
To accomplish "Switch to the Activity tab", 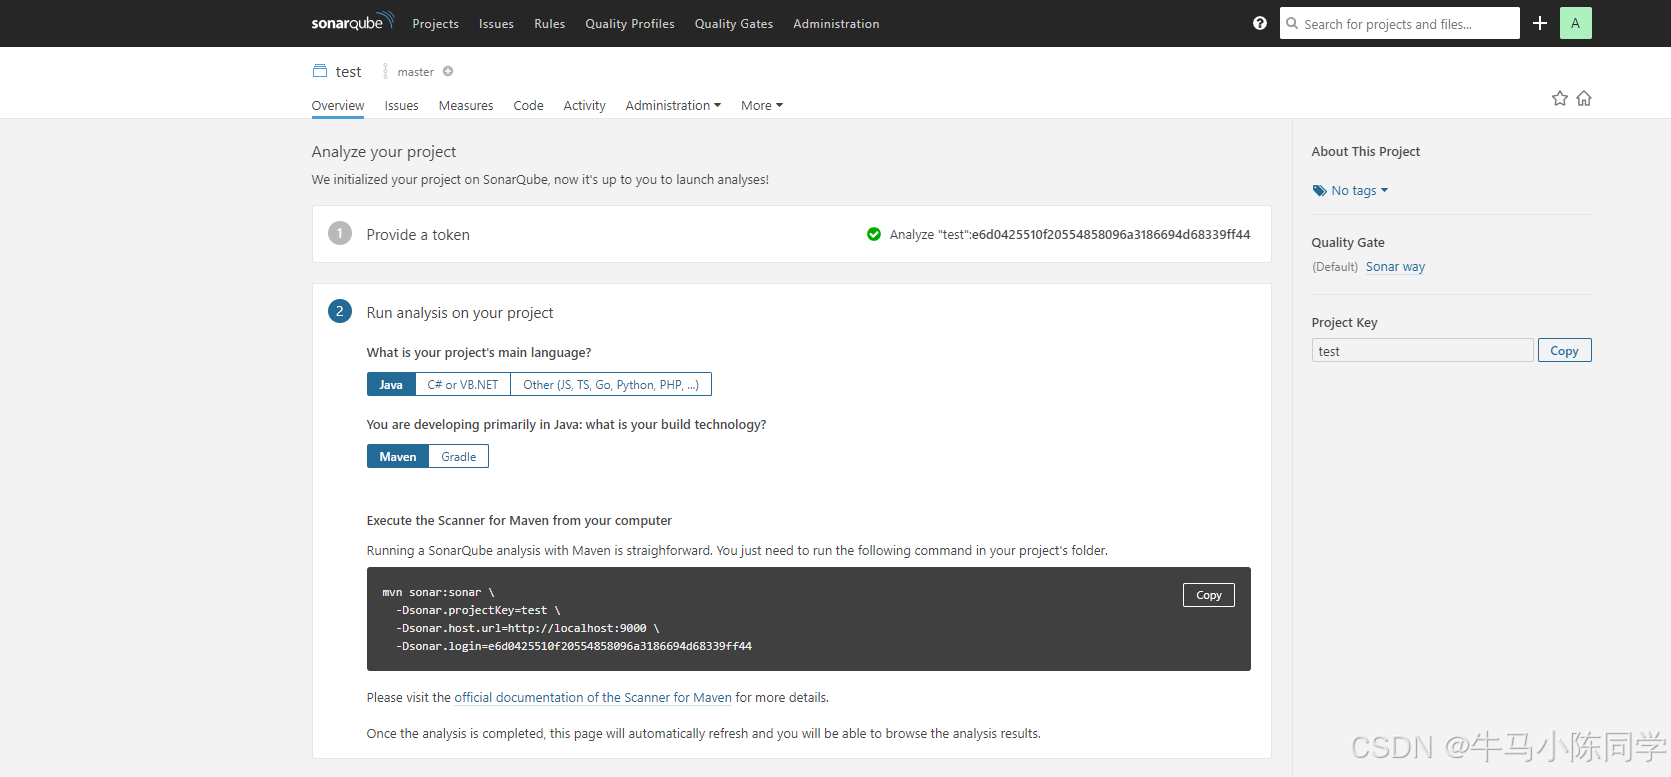I will [x=584, y=105].
